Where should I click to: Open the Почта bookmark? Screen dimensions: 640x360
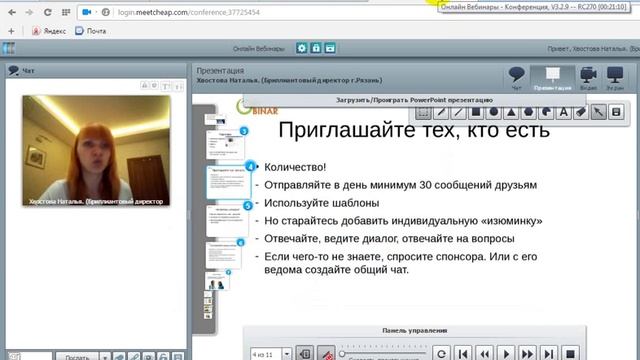point(91,31)
